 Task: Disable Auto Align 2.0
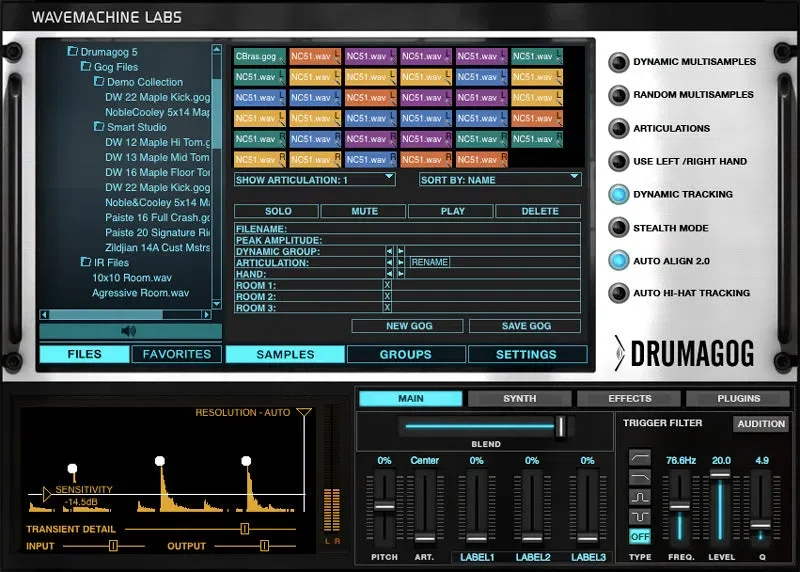point(619,260)
